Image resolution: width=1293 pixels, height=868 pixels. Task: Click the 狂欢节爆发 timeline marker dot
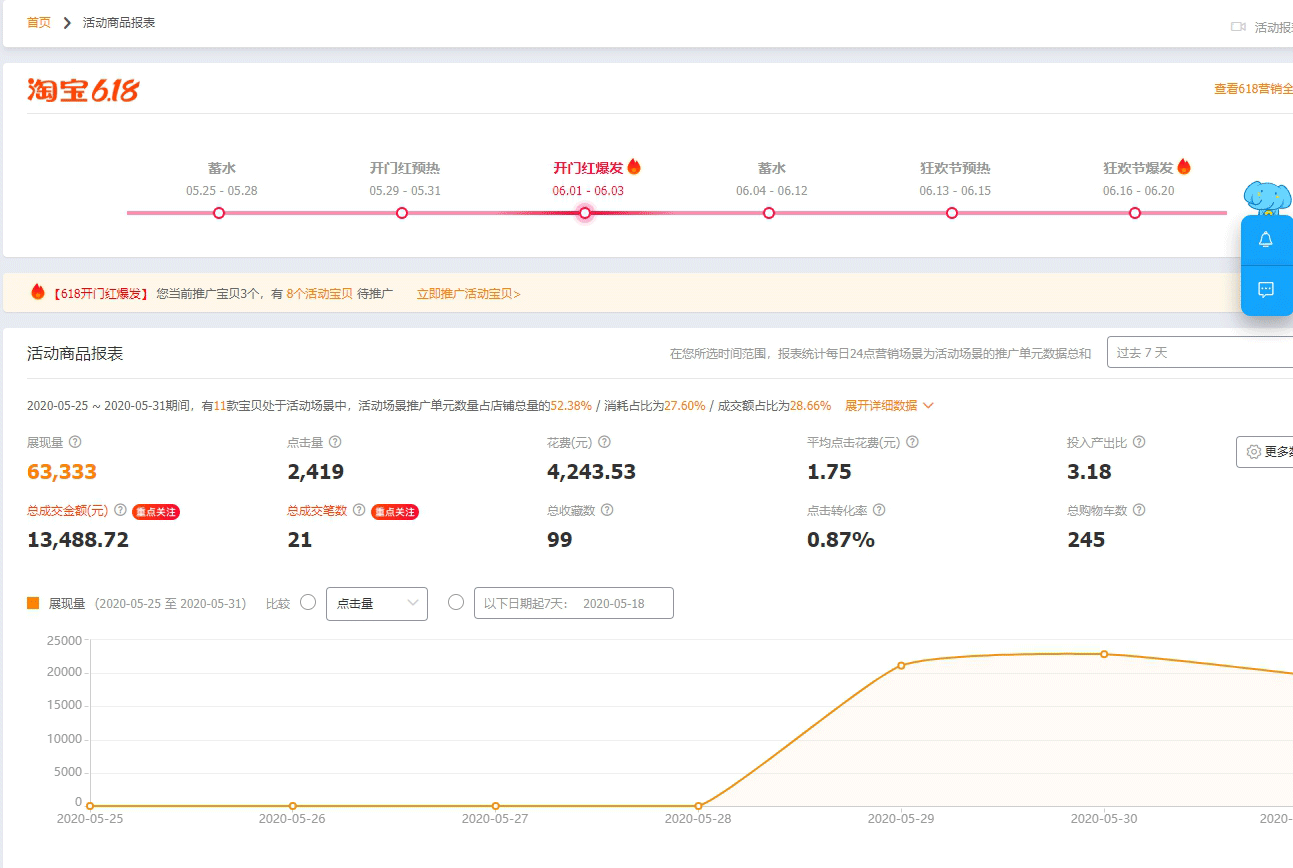[x=1135, y=213]
